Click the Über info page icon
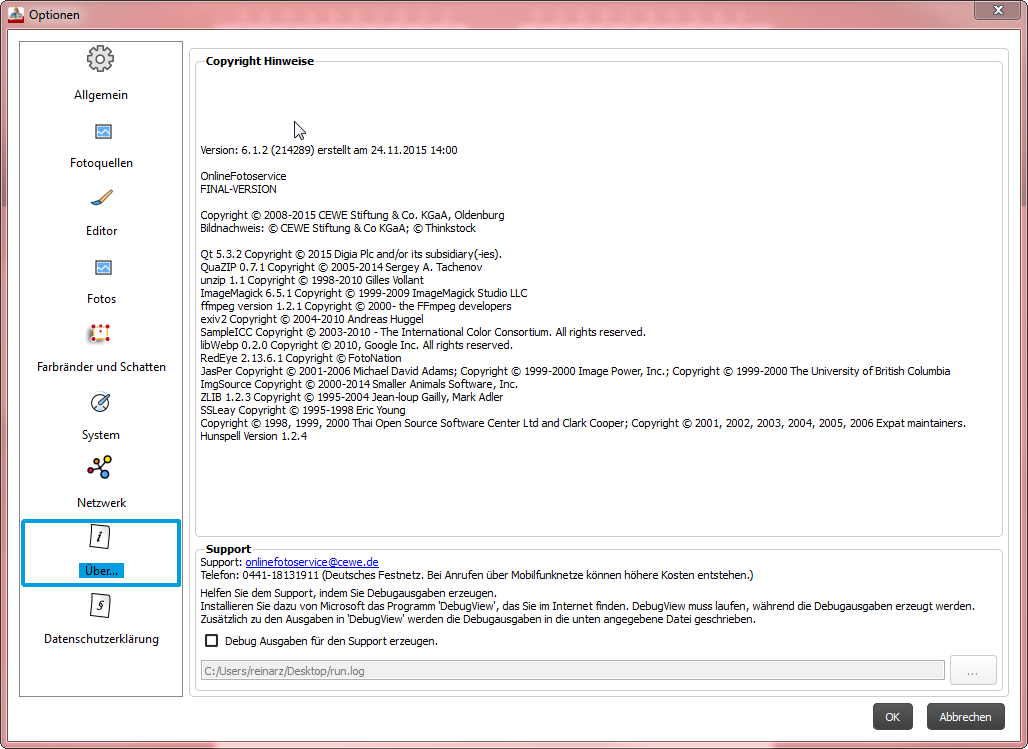1028x749 pixels. pos(100,536)
